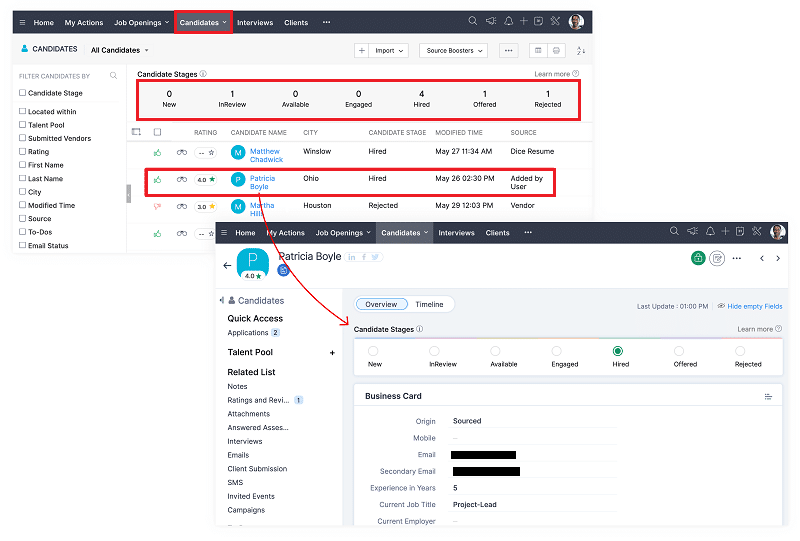Open notifications bell in Patricia Boyle window
This screenshot has width=800, height=541.
pos(710,231)
